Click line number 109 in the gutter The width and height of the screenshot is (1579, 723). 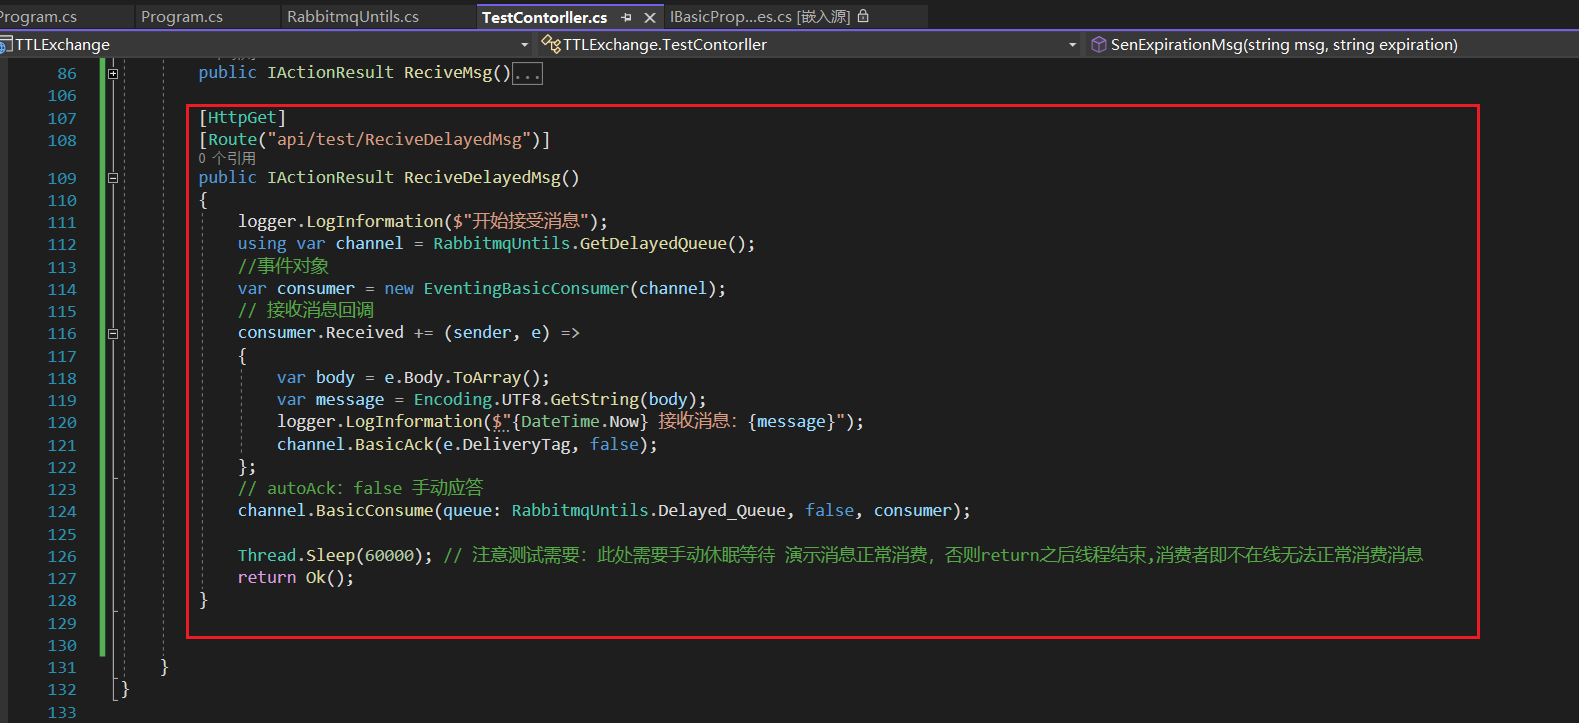[x=62, y=178]
